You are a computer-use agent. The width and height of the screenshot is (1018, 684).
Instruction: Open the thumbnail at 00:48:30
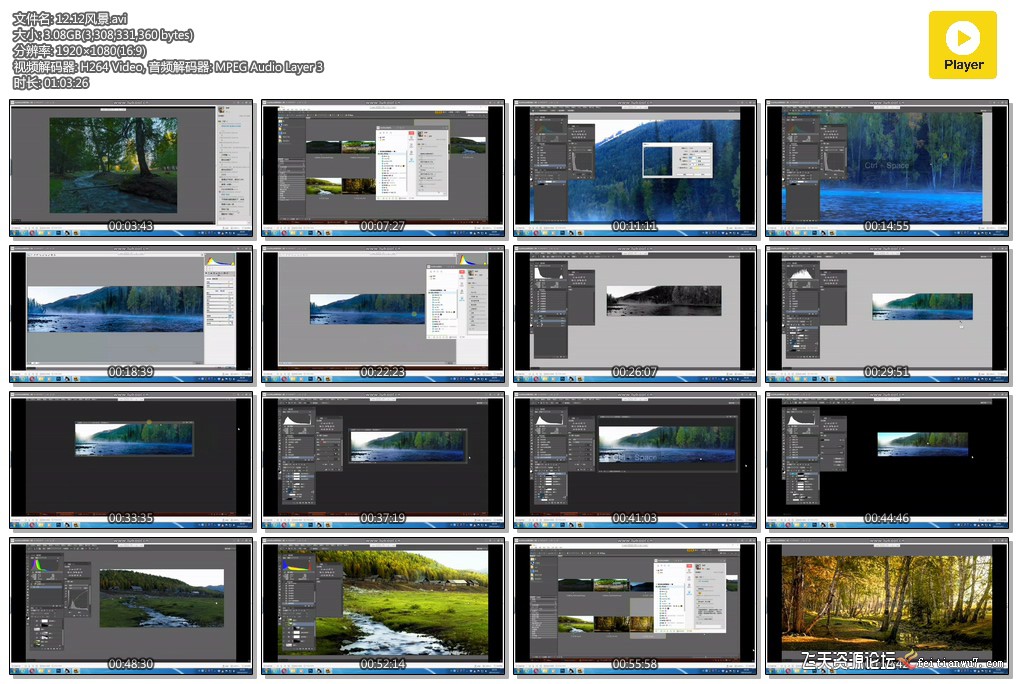click(x=131, y=606)
